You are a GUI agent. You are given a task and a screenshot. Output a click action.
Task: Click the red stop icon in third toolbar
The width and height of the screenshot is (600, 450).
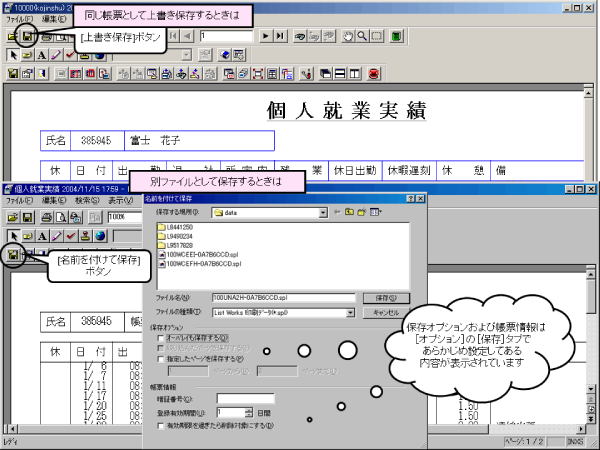pyautogui.click(x=374, y=73)
